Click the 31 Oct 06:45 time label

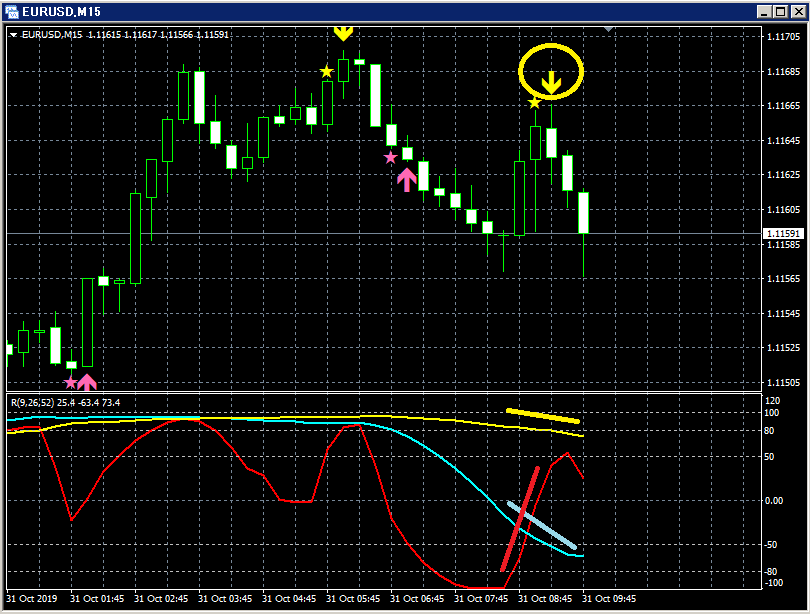417,599
